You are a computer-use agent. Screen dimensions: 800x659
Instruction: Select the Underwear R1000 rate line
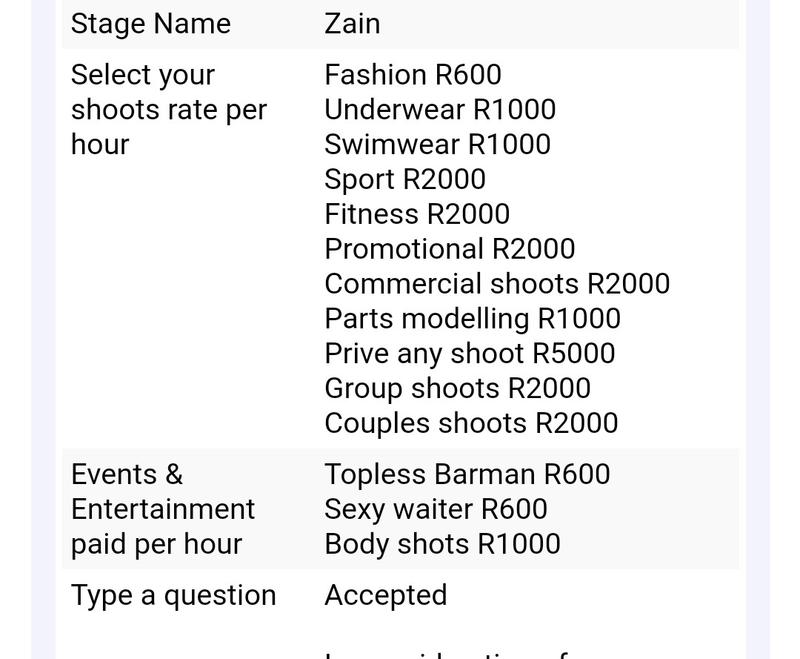tap(440, 109)
